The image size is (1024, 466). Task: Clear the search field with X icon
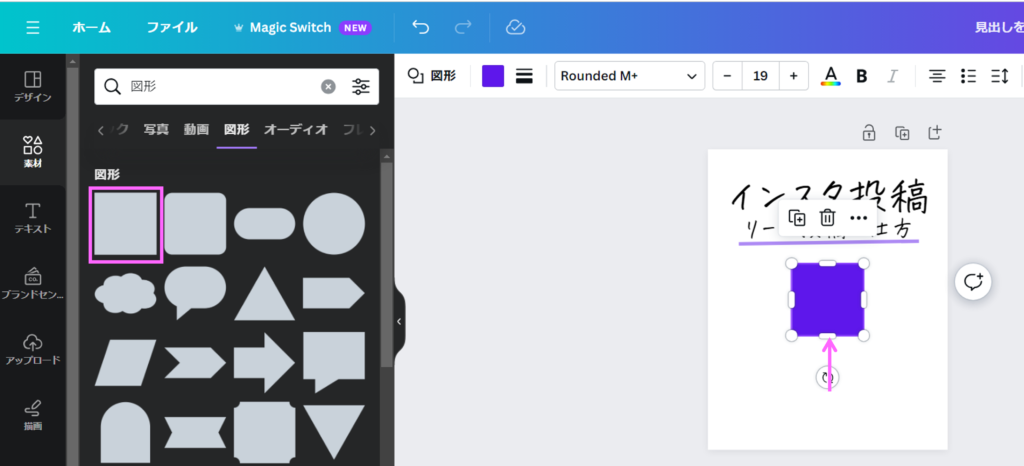tap(328, 87)
